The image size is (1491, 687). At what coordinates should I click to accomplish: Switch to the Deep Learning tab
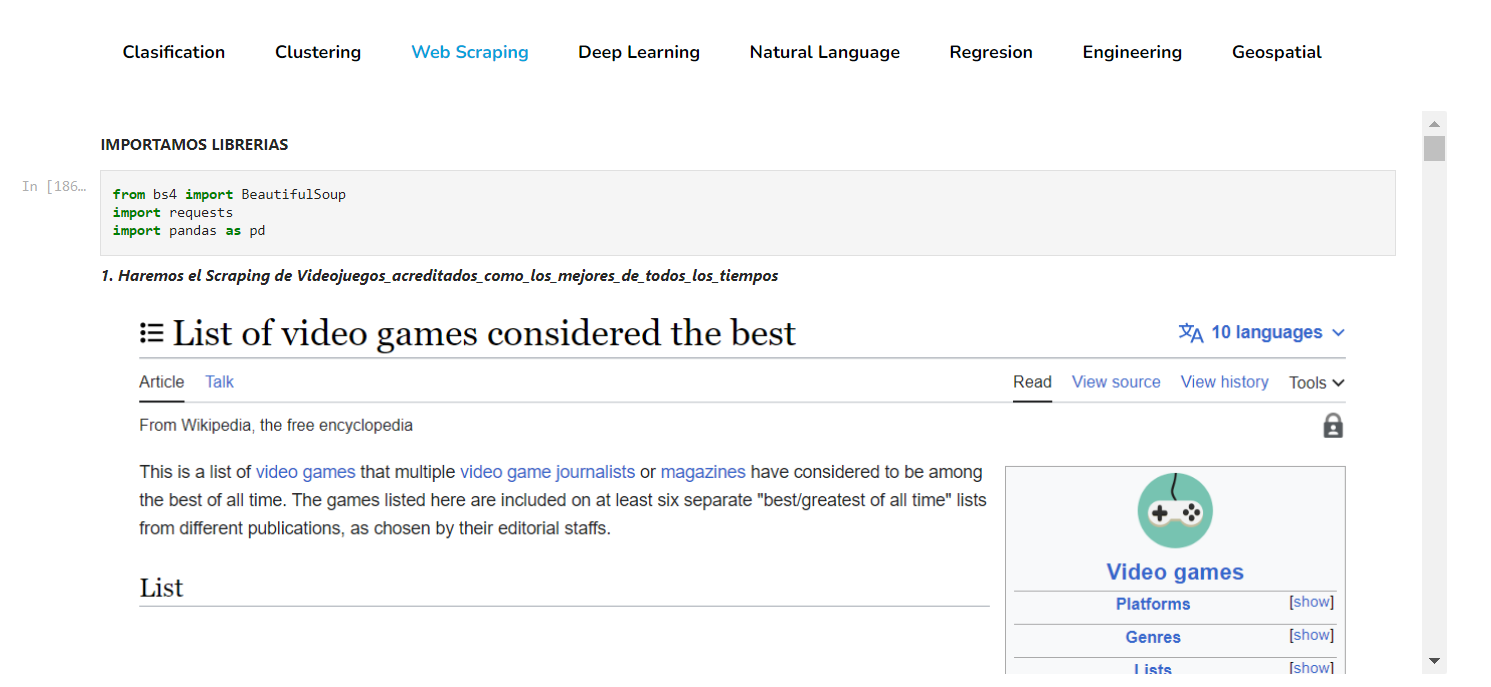(x=639, y=52)
